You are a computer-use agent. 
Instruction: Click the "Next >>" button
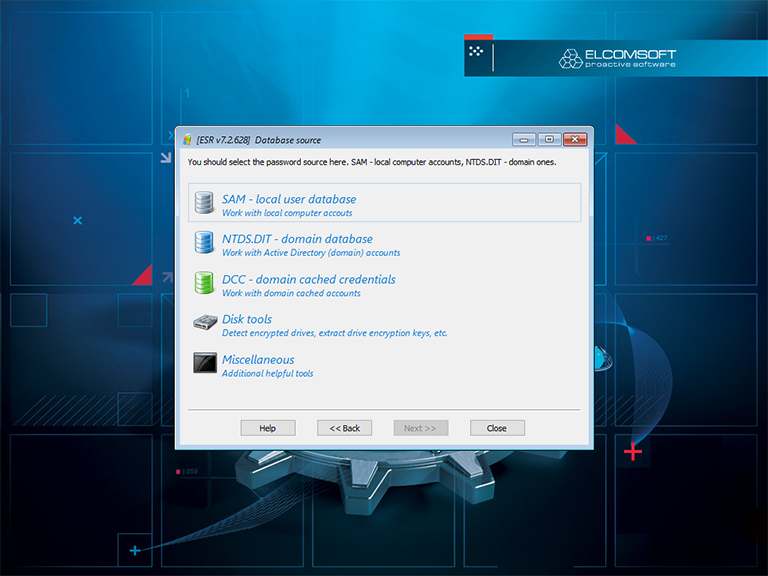pos(420,428)
